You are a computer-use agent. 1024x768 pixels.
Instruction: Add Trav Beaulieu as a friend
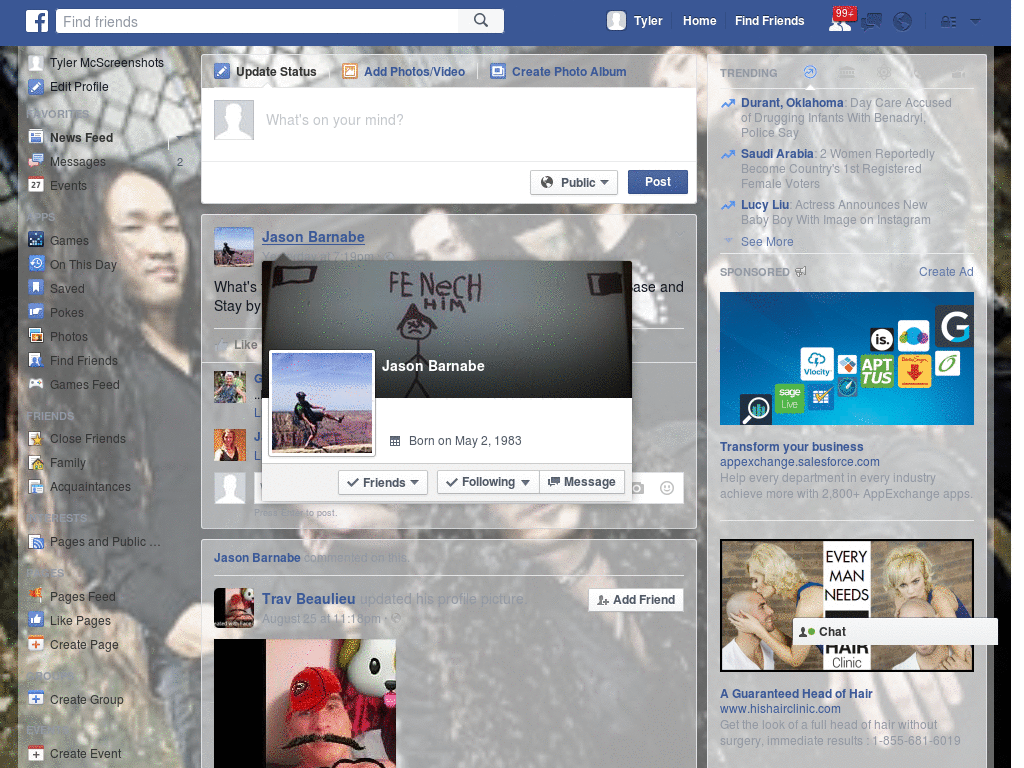pos(635,599)
